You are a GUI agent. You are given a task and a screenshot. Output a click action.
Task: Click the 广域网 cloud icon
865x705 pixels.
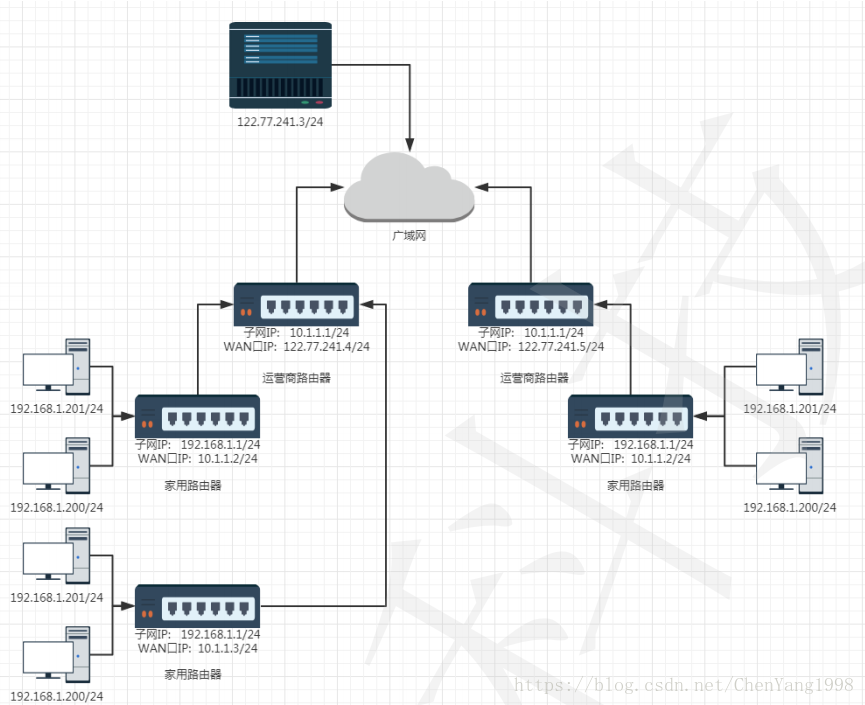pyautogui.click(x=409, y=187)
